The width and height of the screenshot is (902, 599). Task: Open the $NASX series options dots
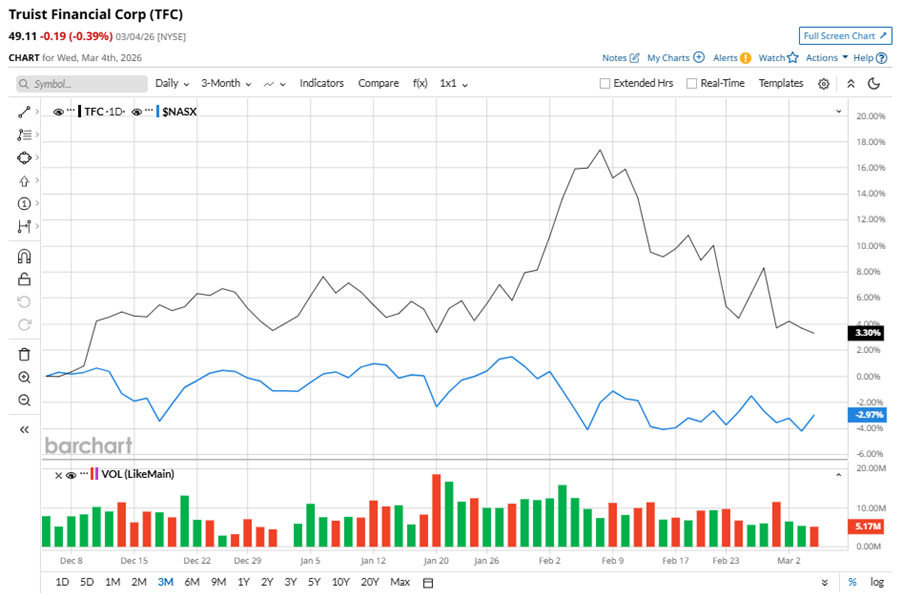click(149, 110)
